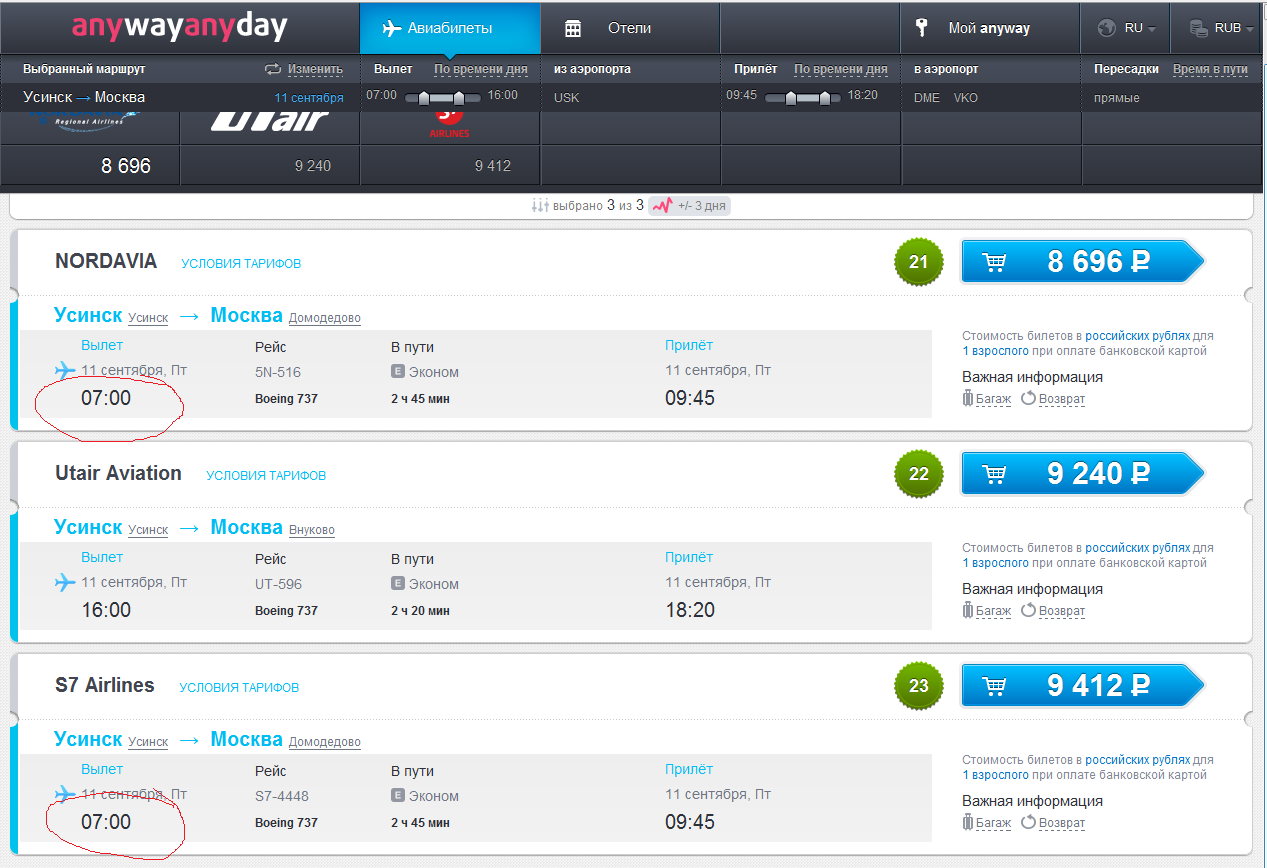
Task: Click Изменить to change the route
Action: click(x=315, y=69)
